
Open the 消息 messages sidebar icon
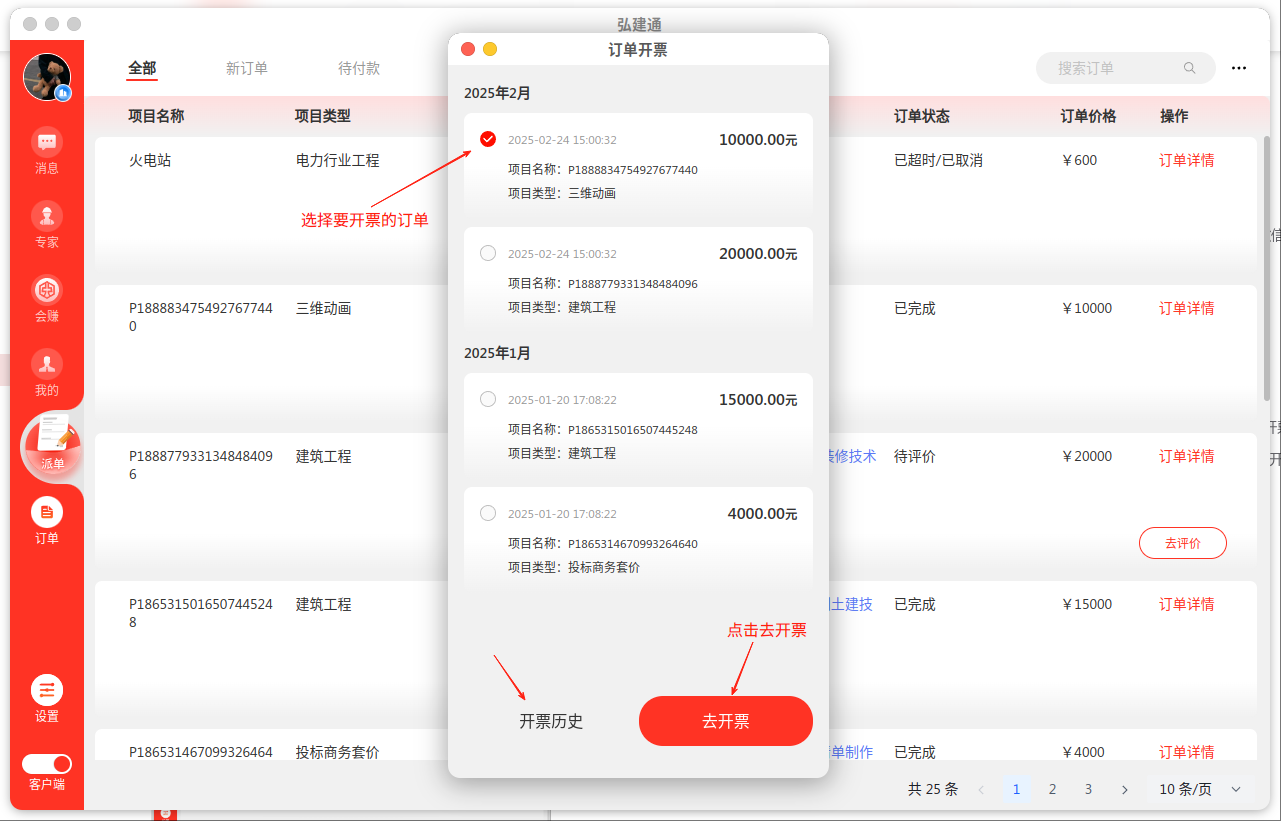point(47,142)
